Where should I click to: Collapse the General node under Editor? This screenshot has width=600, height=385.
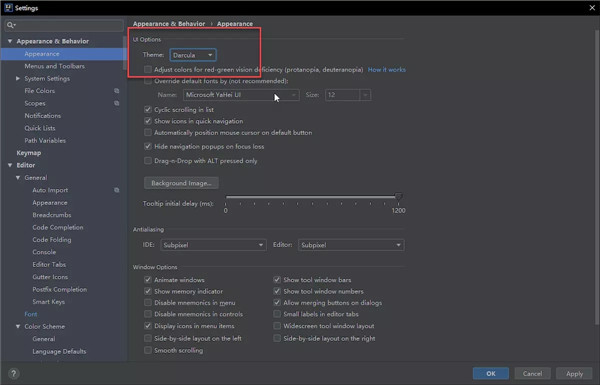point(18,178)
